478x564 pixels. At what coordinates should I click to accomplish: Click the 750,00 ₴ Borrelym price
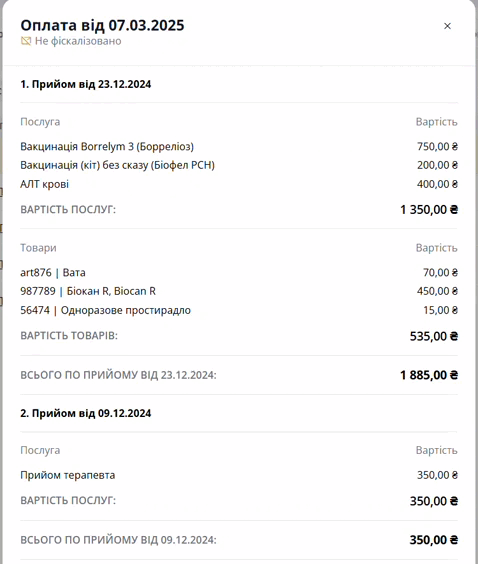[437, 146]
